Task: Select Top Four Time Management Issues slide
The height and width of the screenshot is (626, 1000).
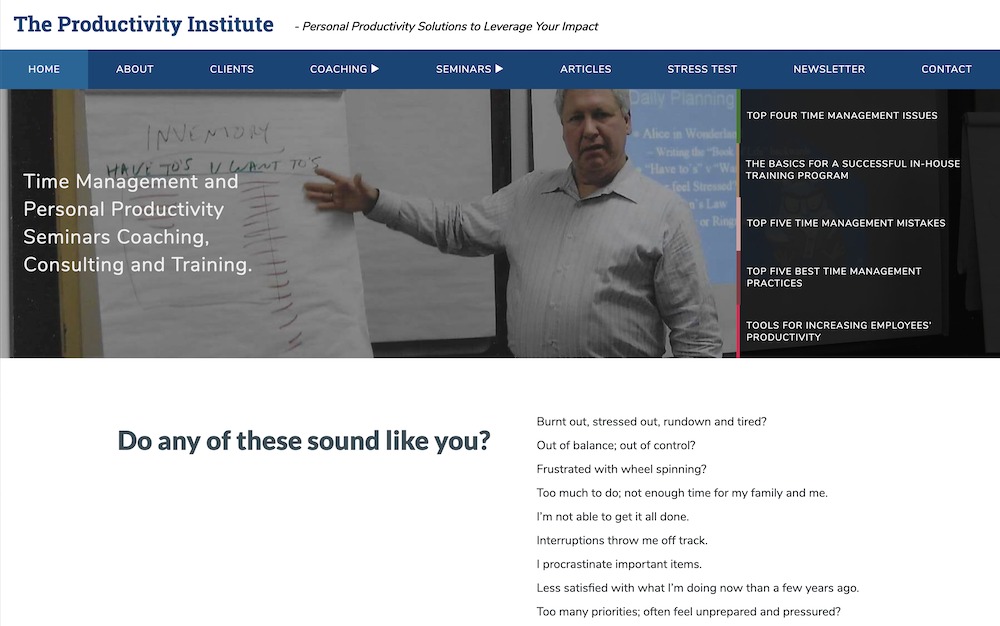Action: pyautogui.click(x=842, y=116)
